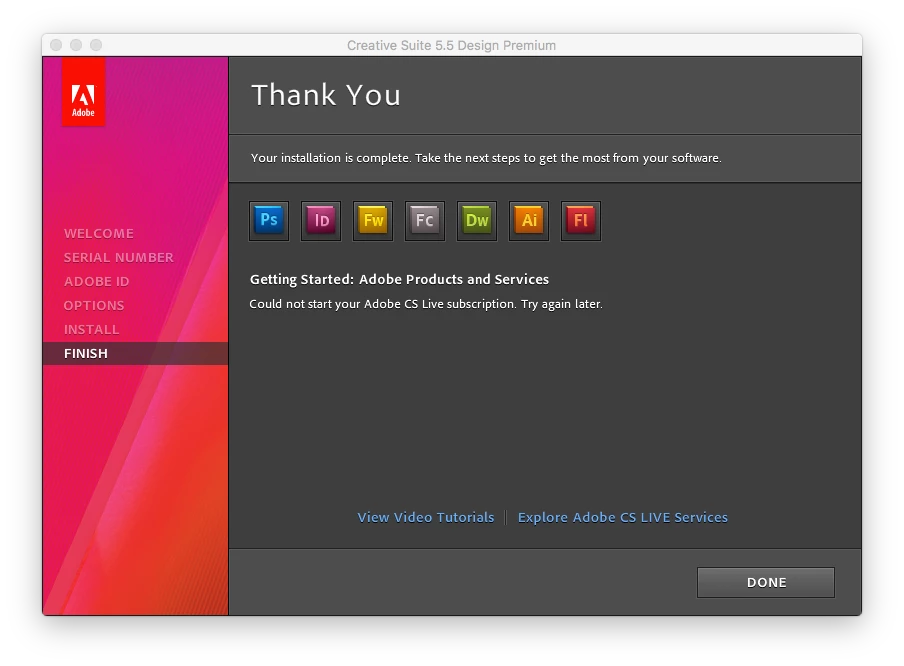Screen dimensions: 904x666
Task: Close the installer window
Action: [56, 45]
